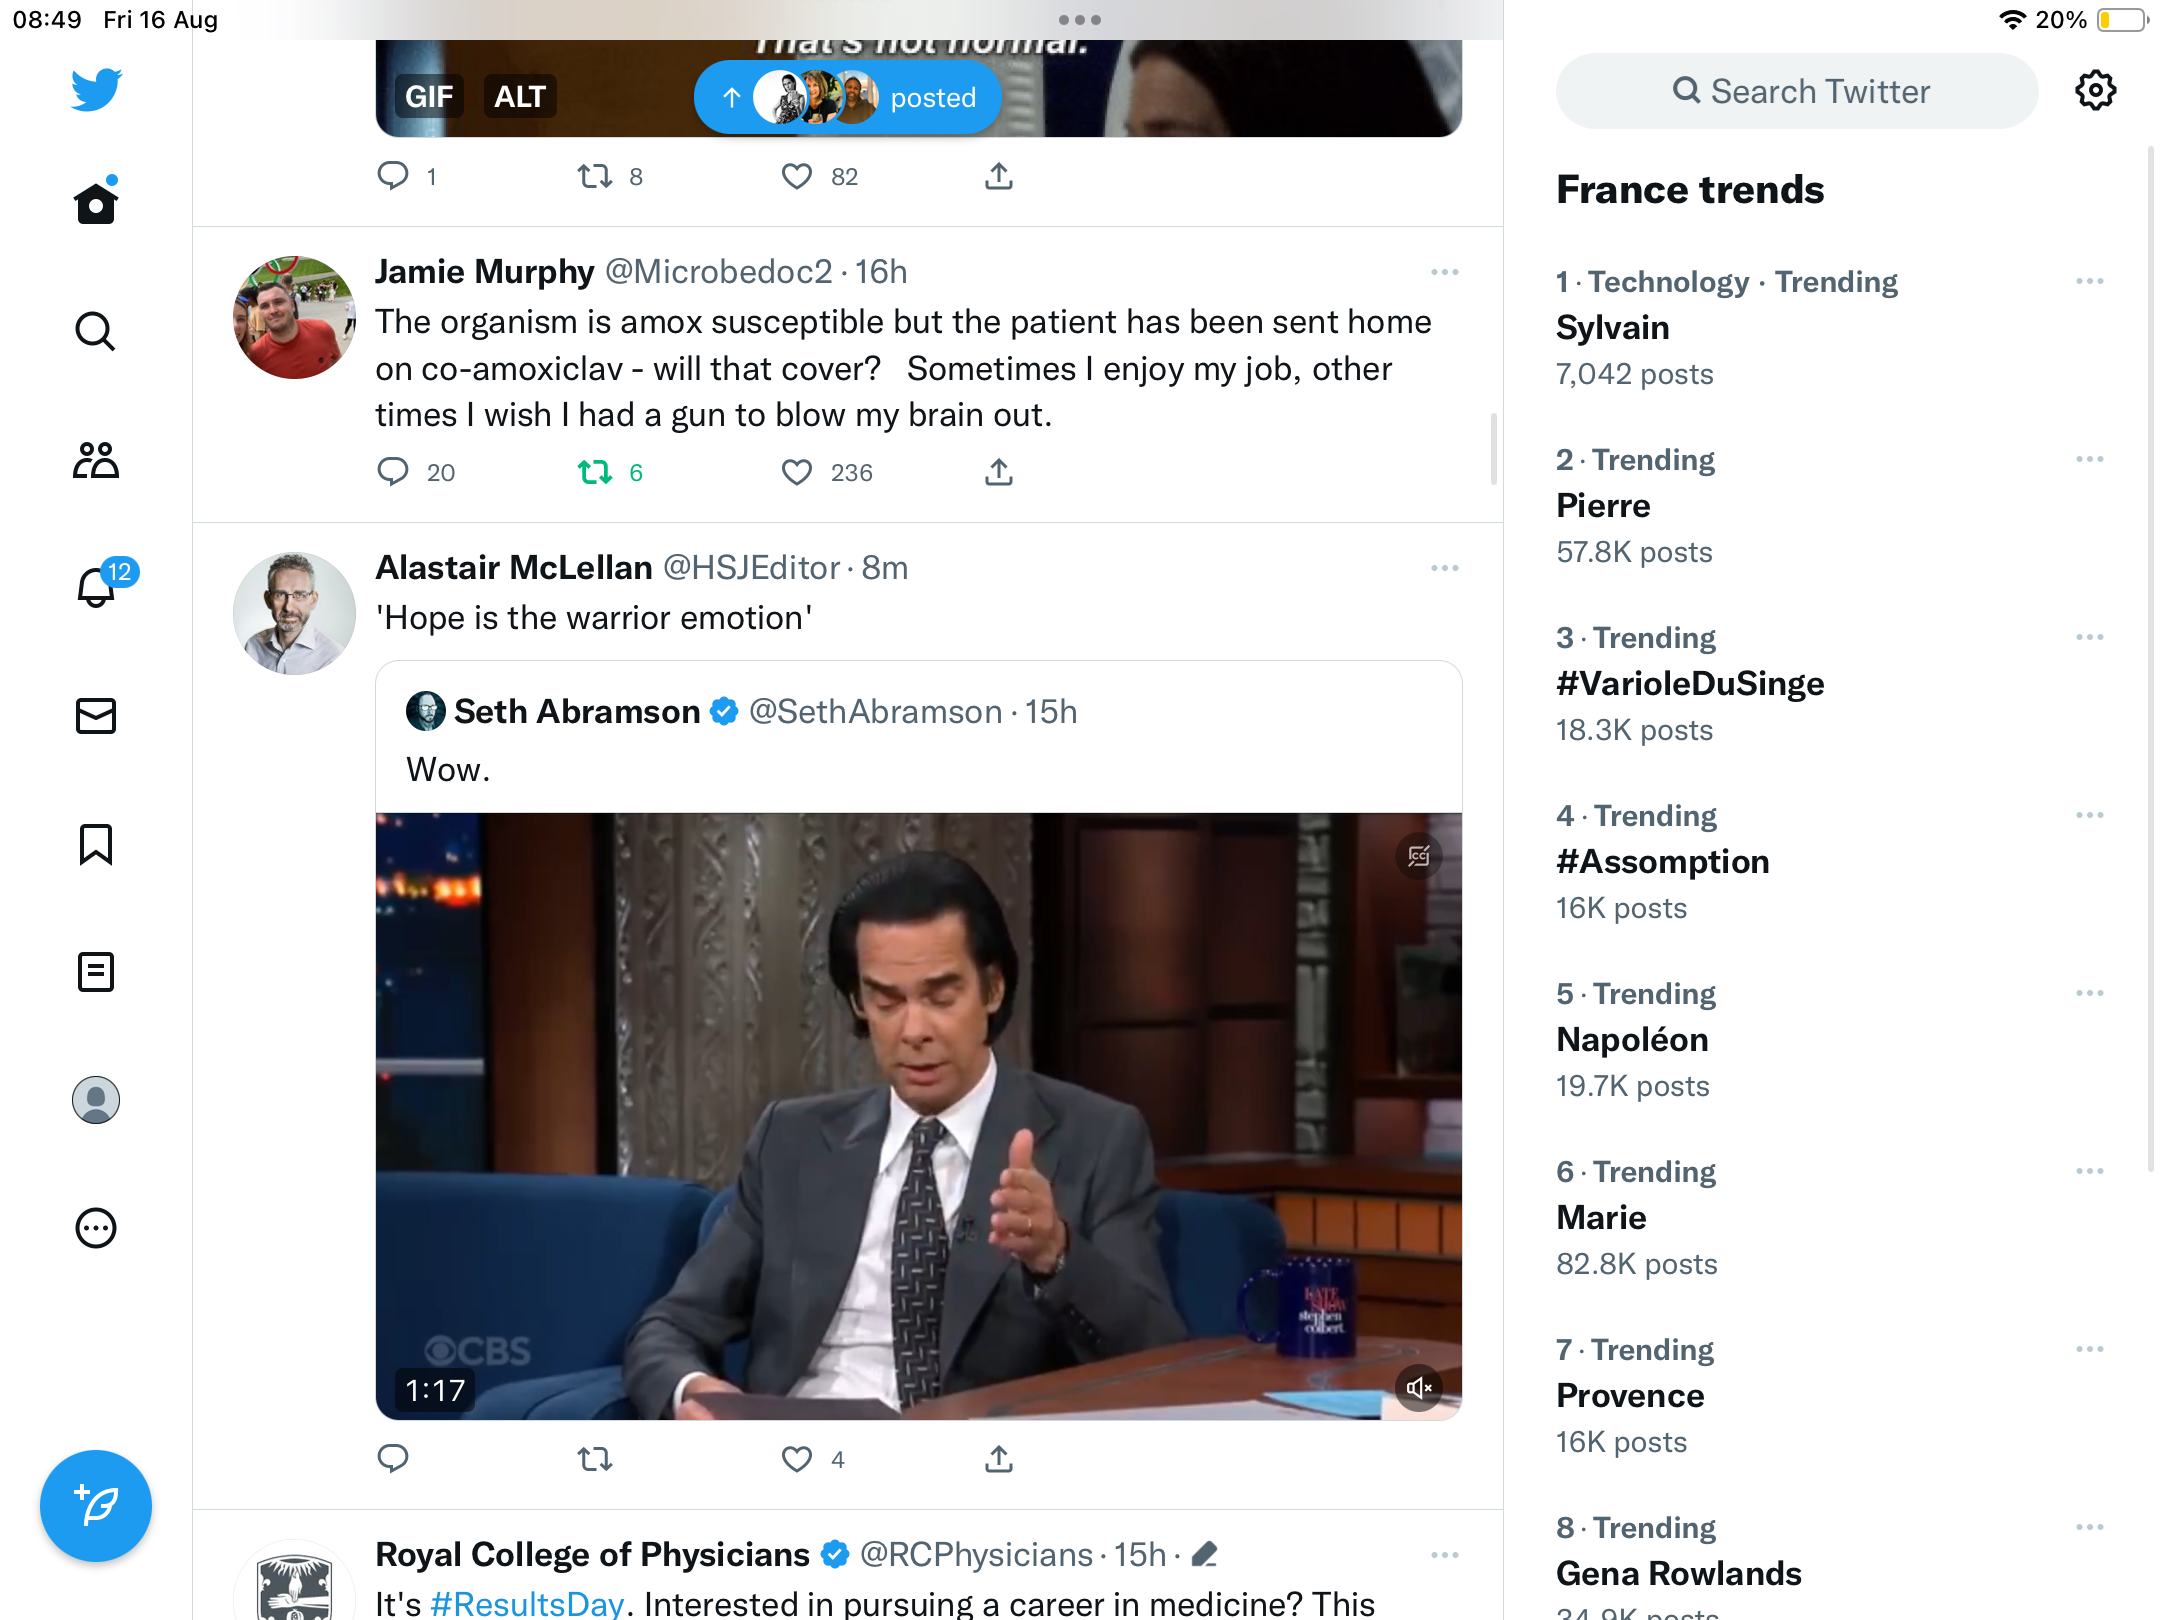This screenshot has width=2160, height=1620.
Task: Like Jamie Murphy's tweet with 236 likes
Action: (797, 472)
